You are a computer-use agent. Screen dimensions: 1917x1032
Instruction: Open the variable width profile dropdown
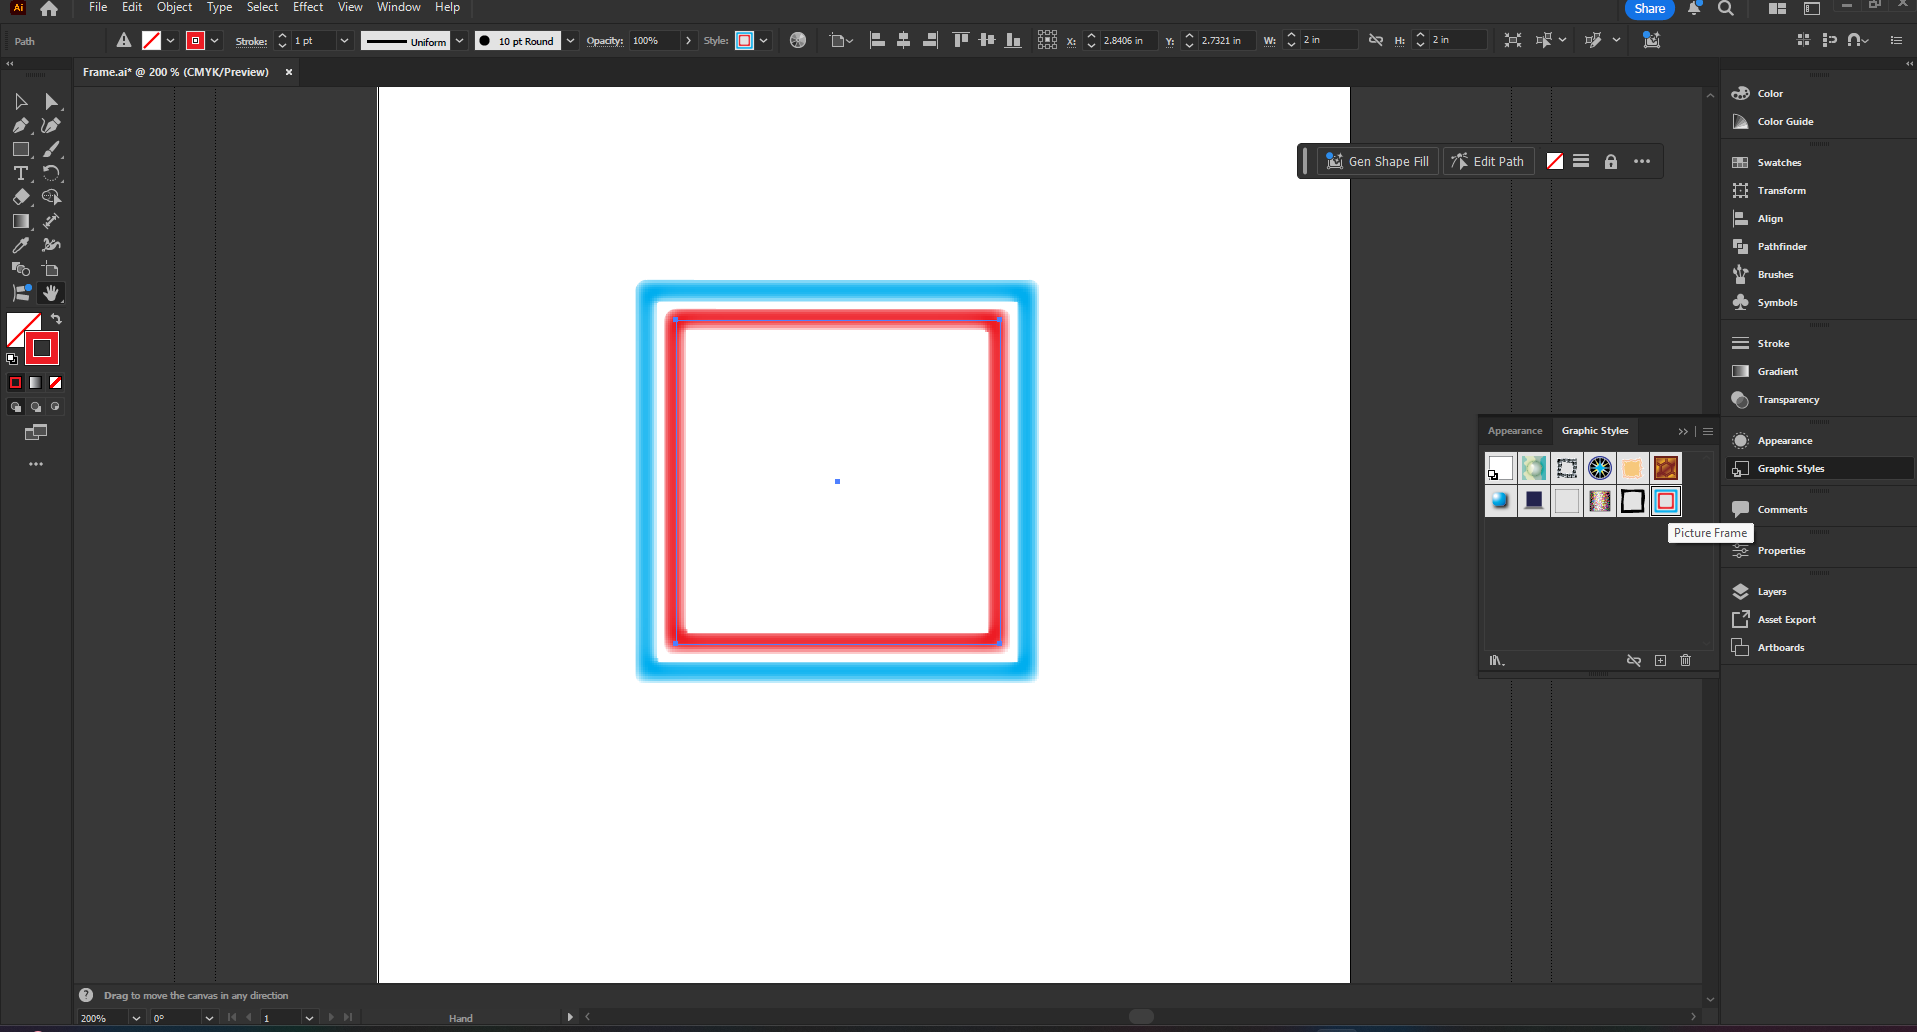460,41
